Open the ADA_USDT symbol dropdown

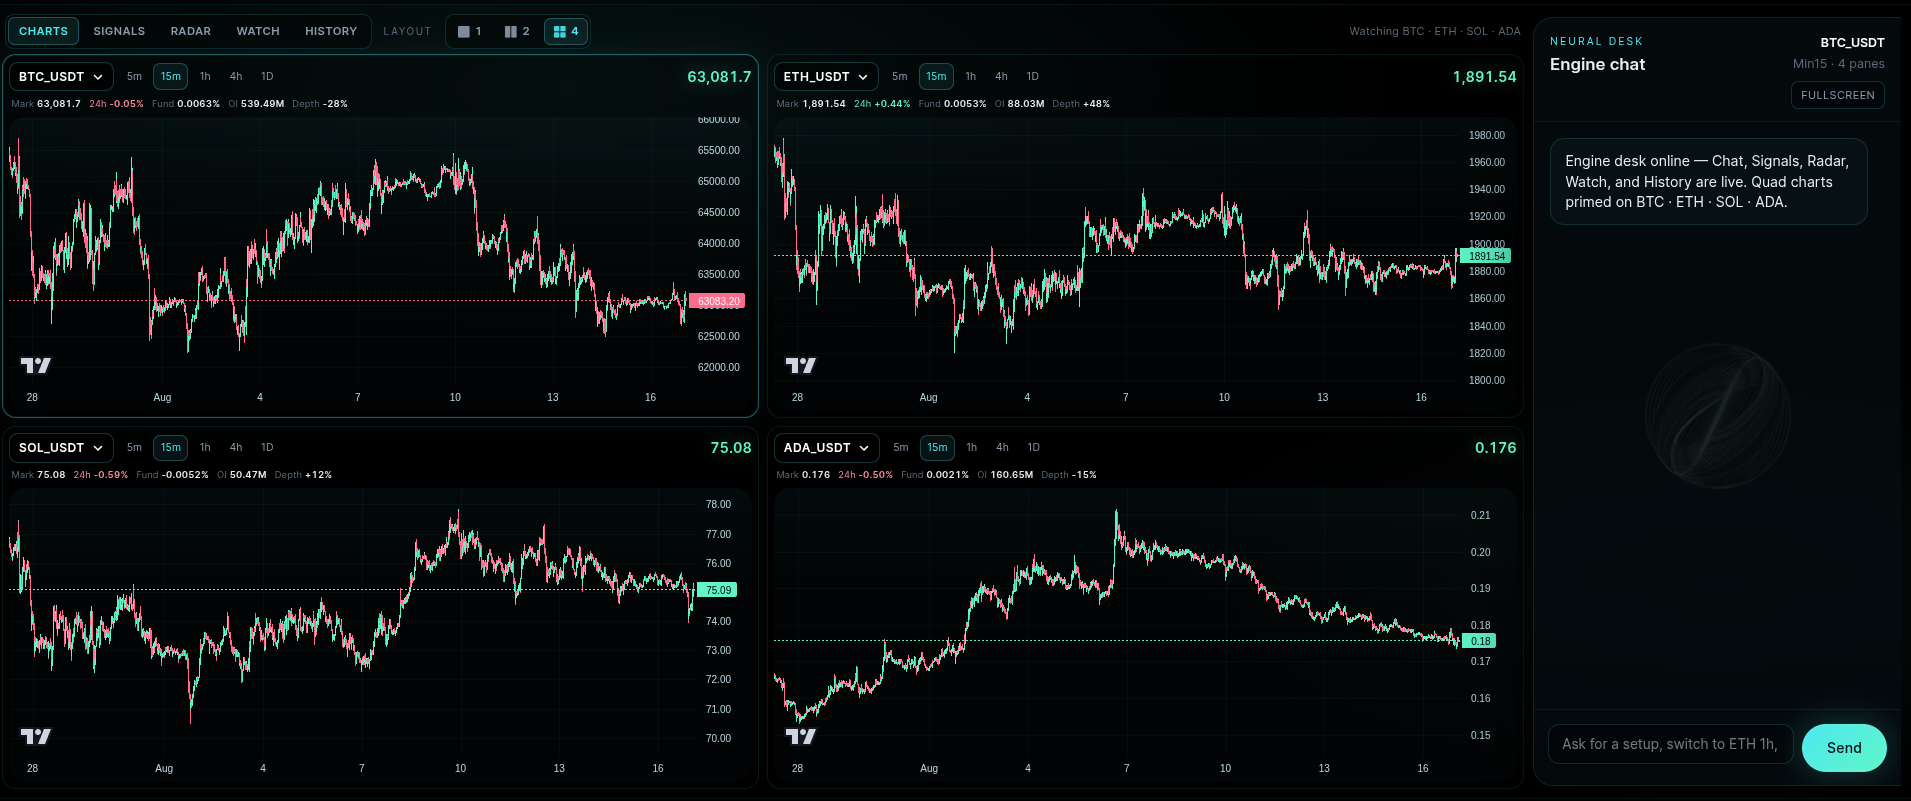click(826, 447)
